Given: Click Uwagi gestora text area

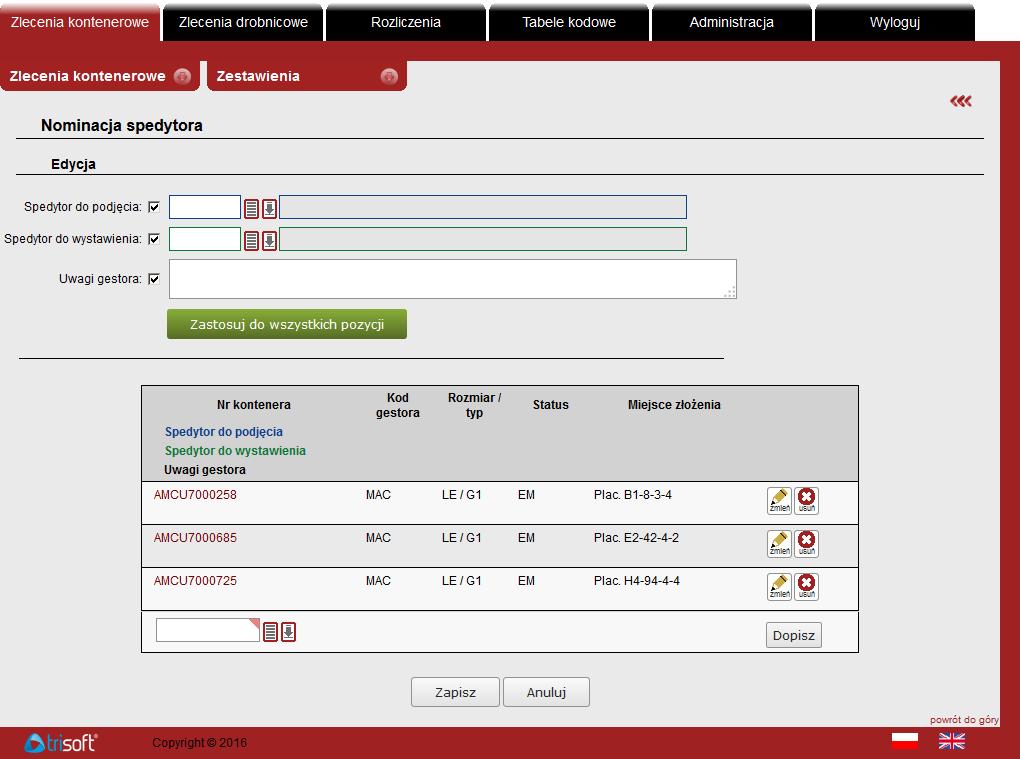Looking at the screenshot, I should click(x=453, y=279).
